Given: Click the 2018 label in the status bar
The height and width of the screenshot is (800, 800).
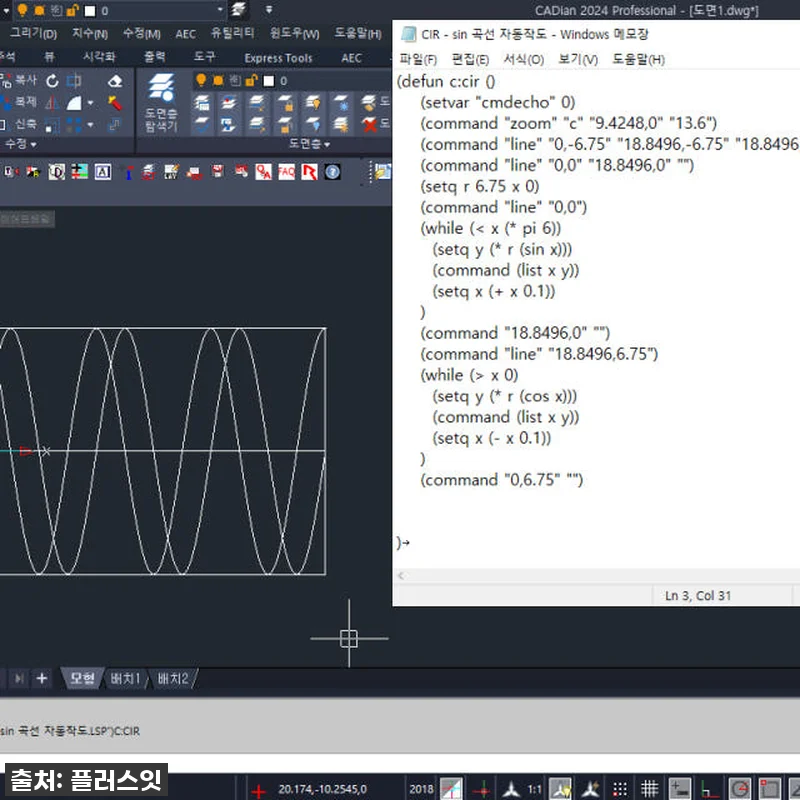Looking at the screenshot, I should click(x=421, y=789).
